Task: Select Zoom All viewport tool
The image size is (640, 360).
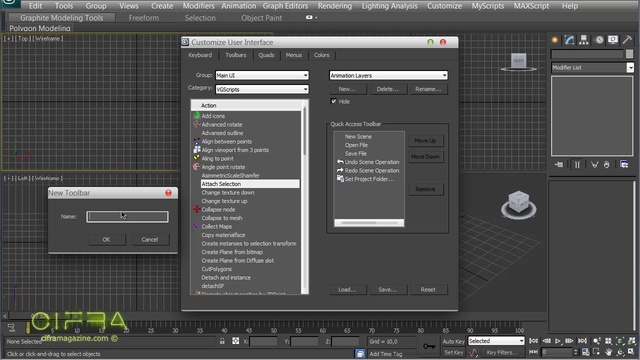Action: tap(609, 341)
